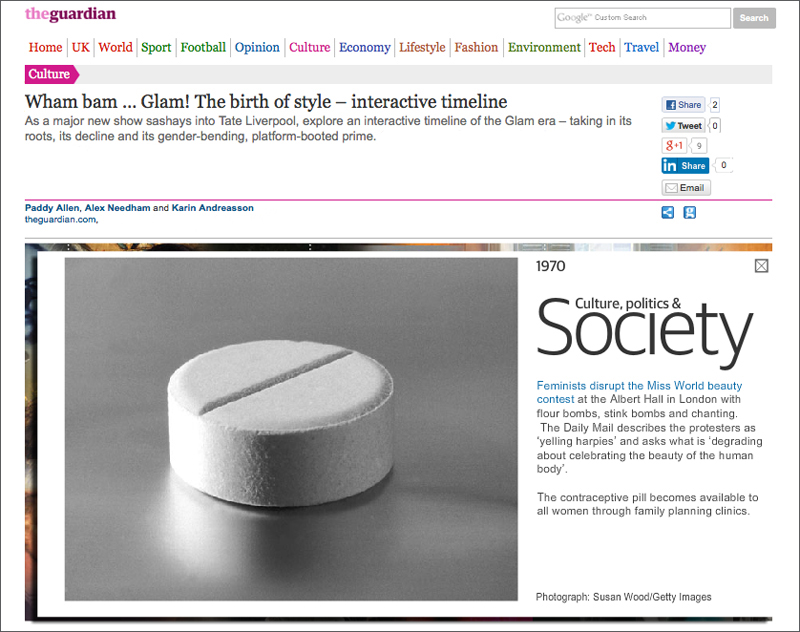Open Karin Andreasson's author page
The image size is (800, 632).
pyautogui.click(x=212, y=208)
